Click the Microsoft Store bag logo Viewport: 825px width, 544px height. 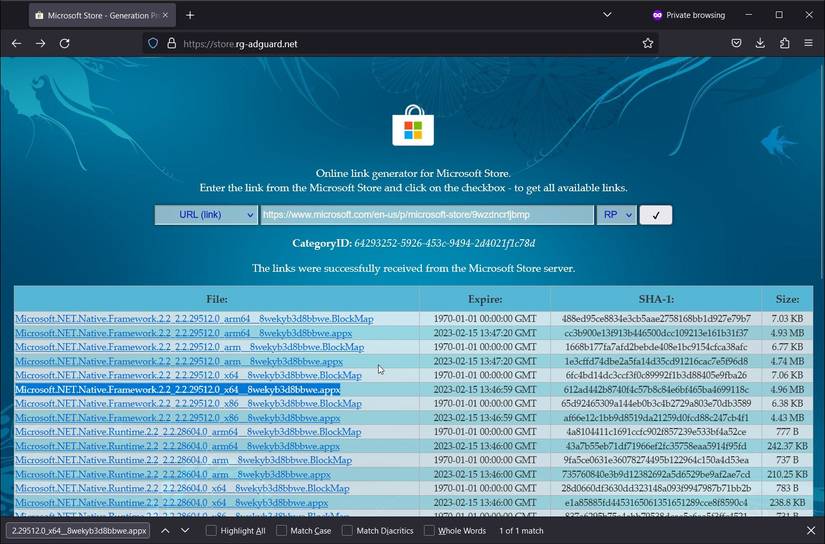click(x=413, y=125)
